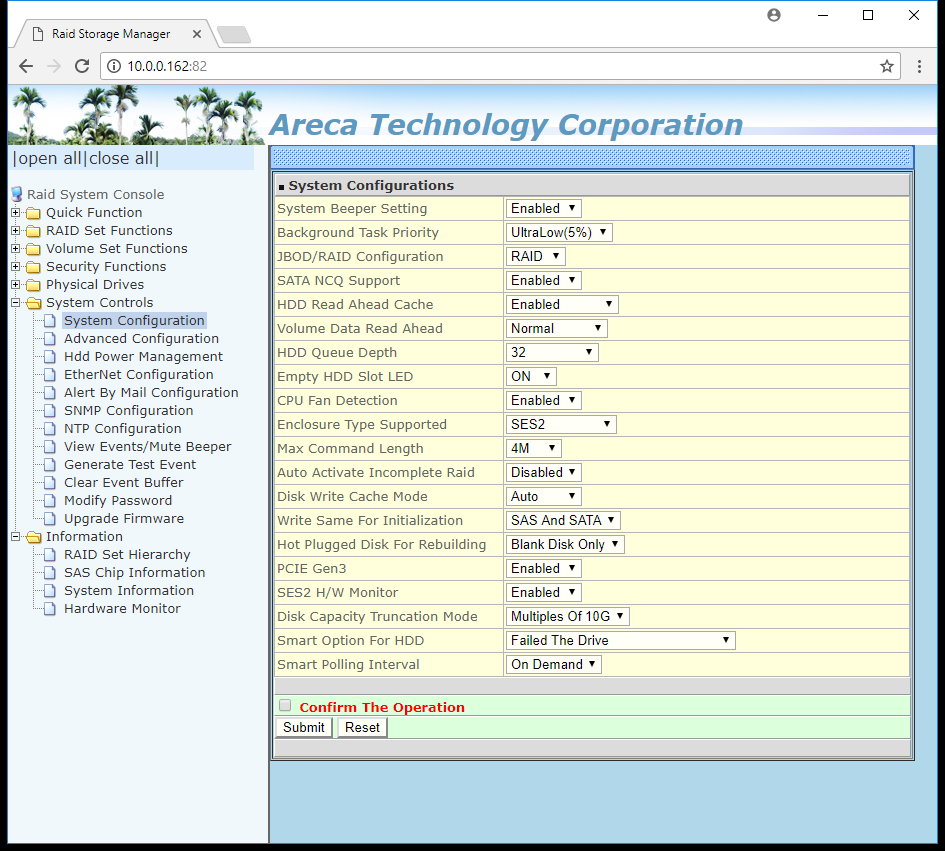Image resolution: width=945 pixels, height=851 pixels.
Task: Click page icon beside Hdd Power Management
Action: [51, 357]
